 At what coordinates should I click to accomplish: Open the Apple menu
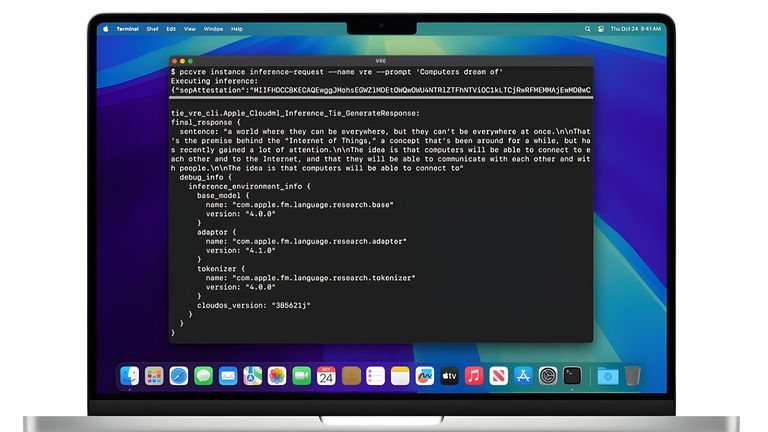106,29
